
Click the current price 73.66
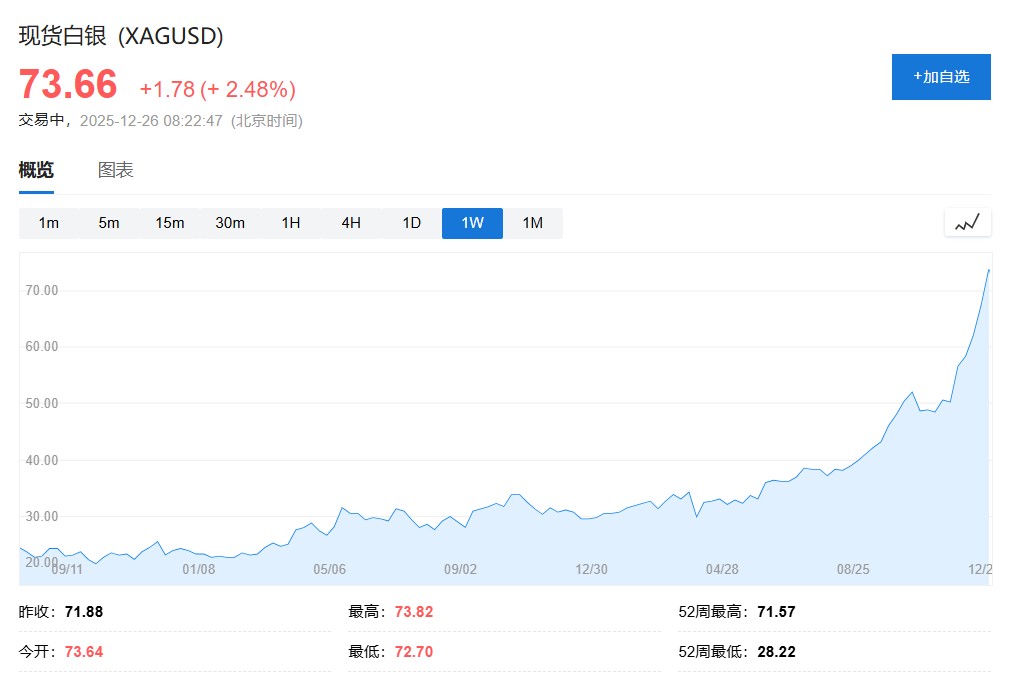pyautogui.click(x=68, y=84)
